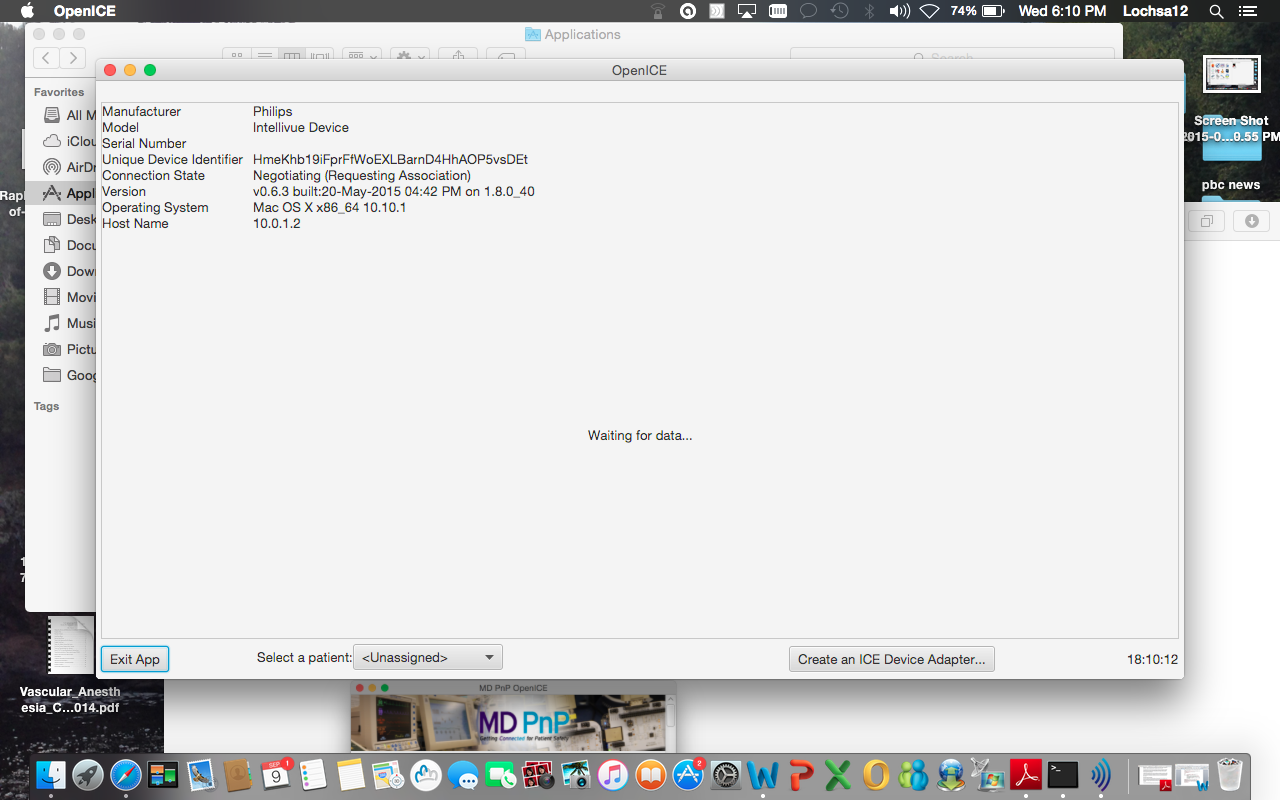This screenshot has height=800, width=1280.
Task: Click the Model value Intellivue Device
Action: [300, 127]
